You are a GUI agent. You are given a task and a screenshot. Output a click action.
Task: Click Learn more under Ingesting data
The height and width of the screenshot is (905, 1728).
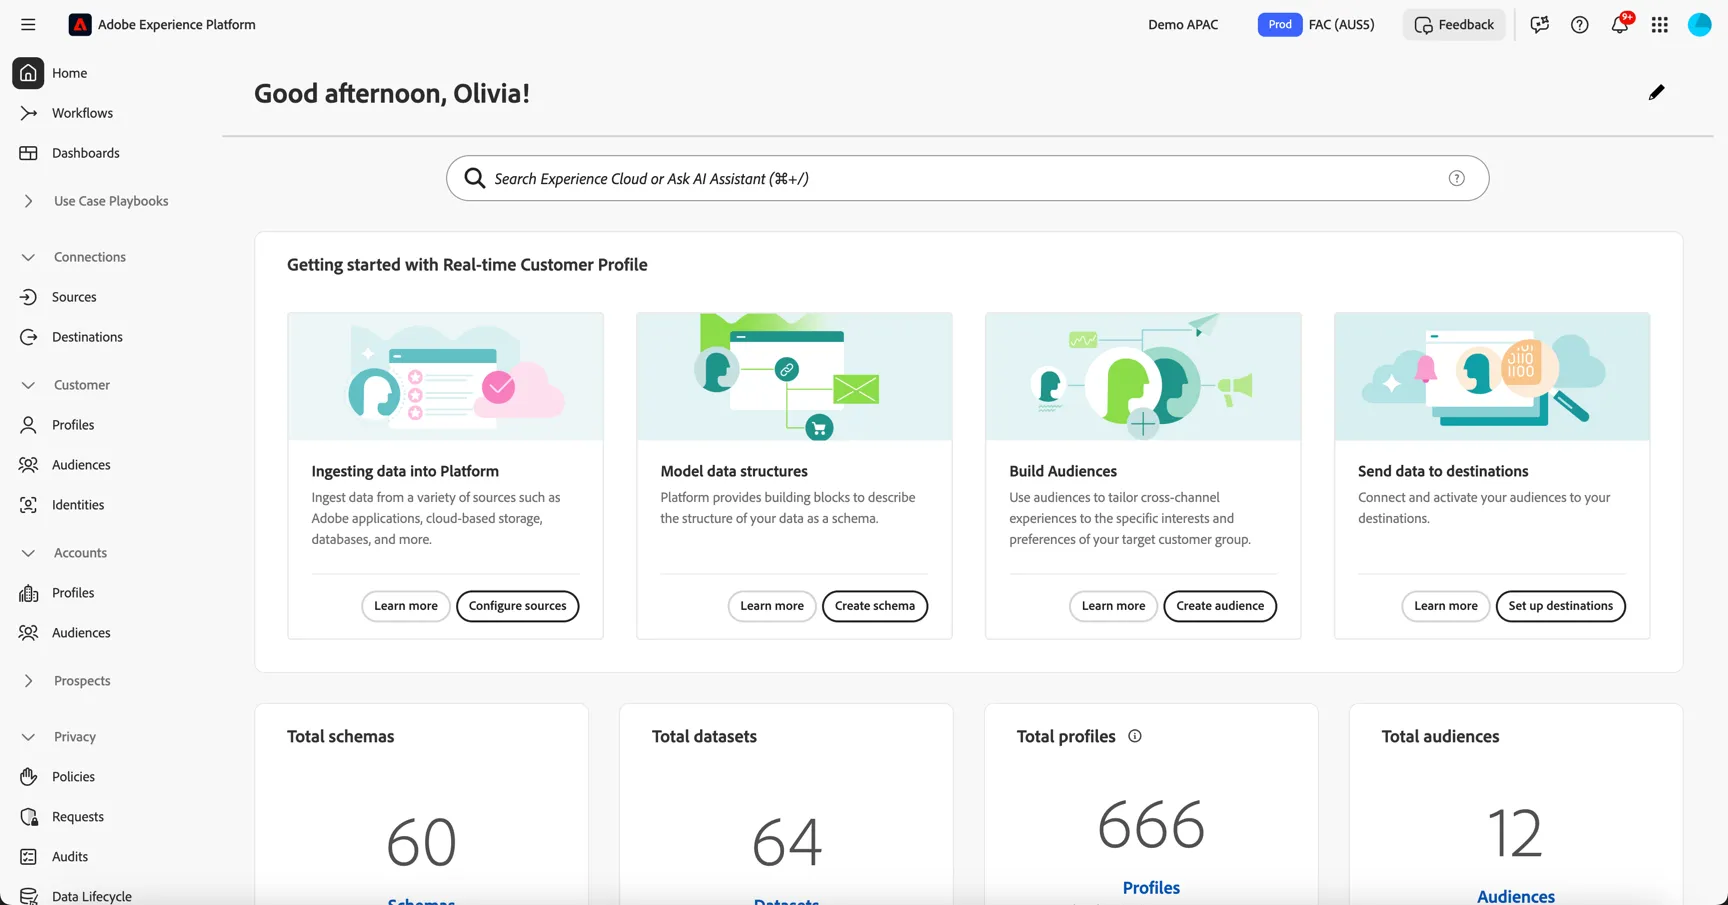(x=406, y=606)
